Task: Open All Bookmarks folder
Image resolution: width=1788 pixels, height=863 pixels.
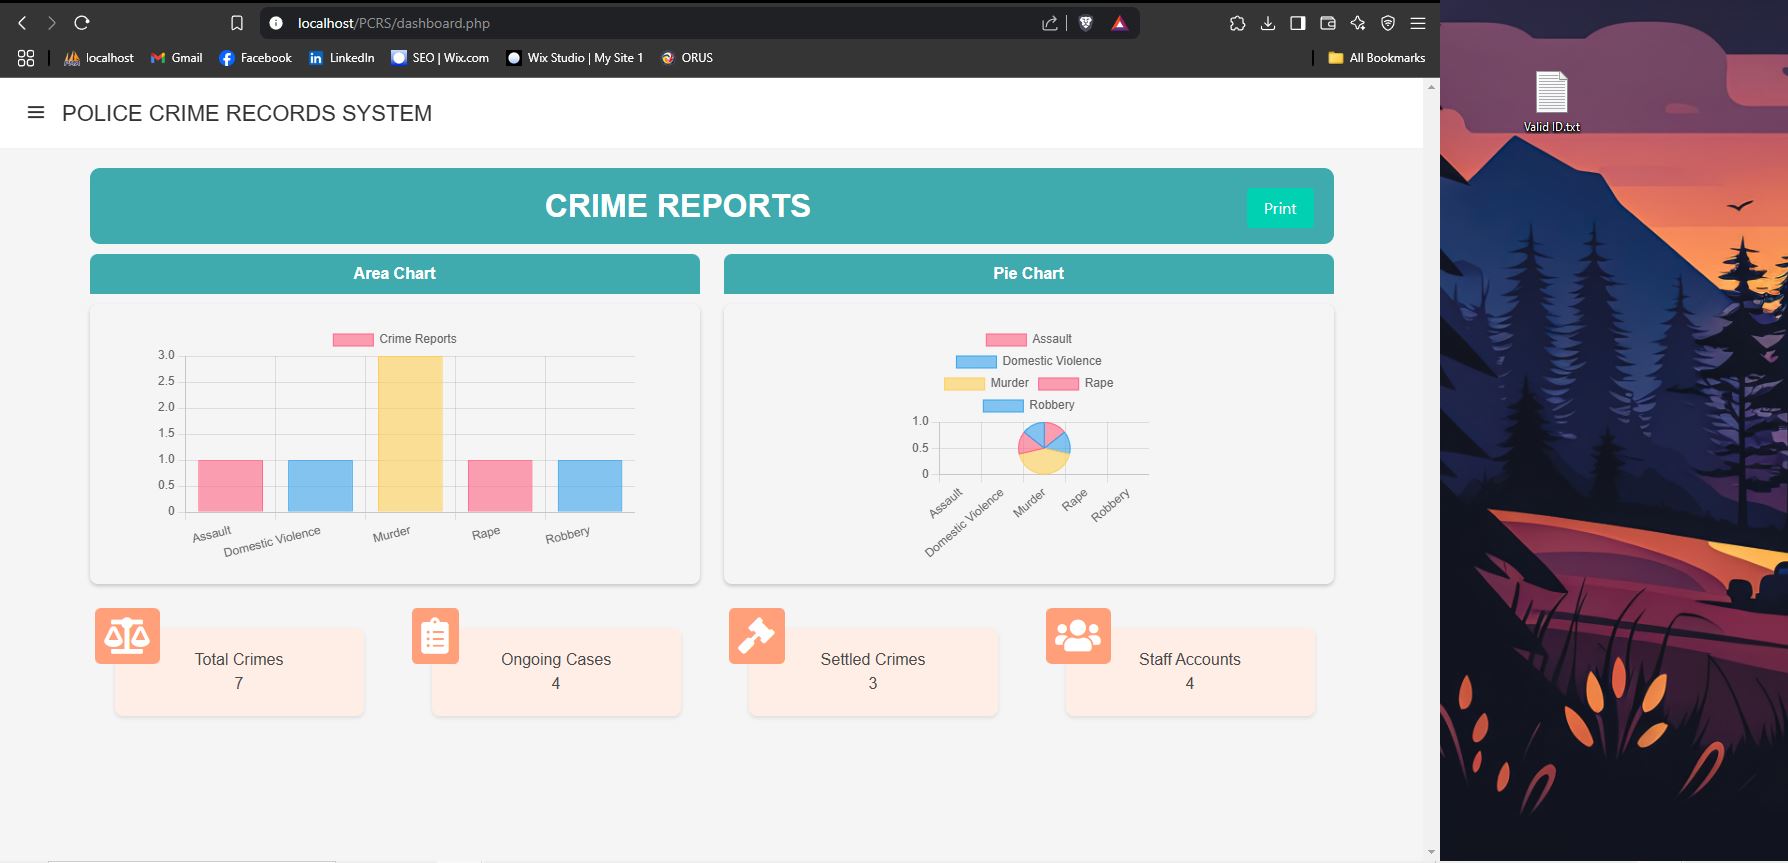Action: pyautogui.click(x=1376, y=58)
